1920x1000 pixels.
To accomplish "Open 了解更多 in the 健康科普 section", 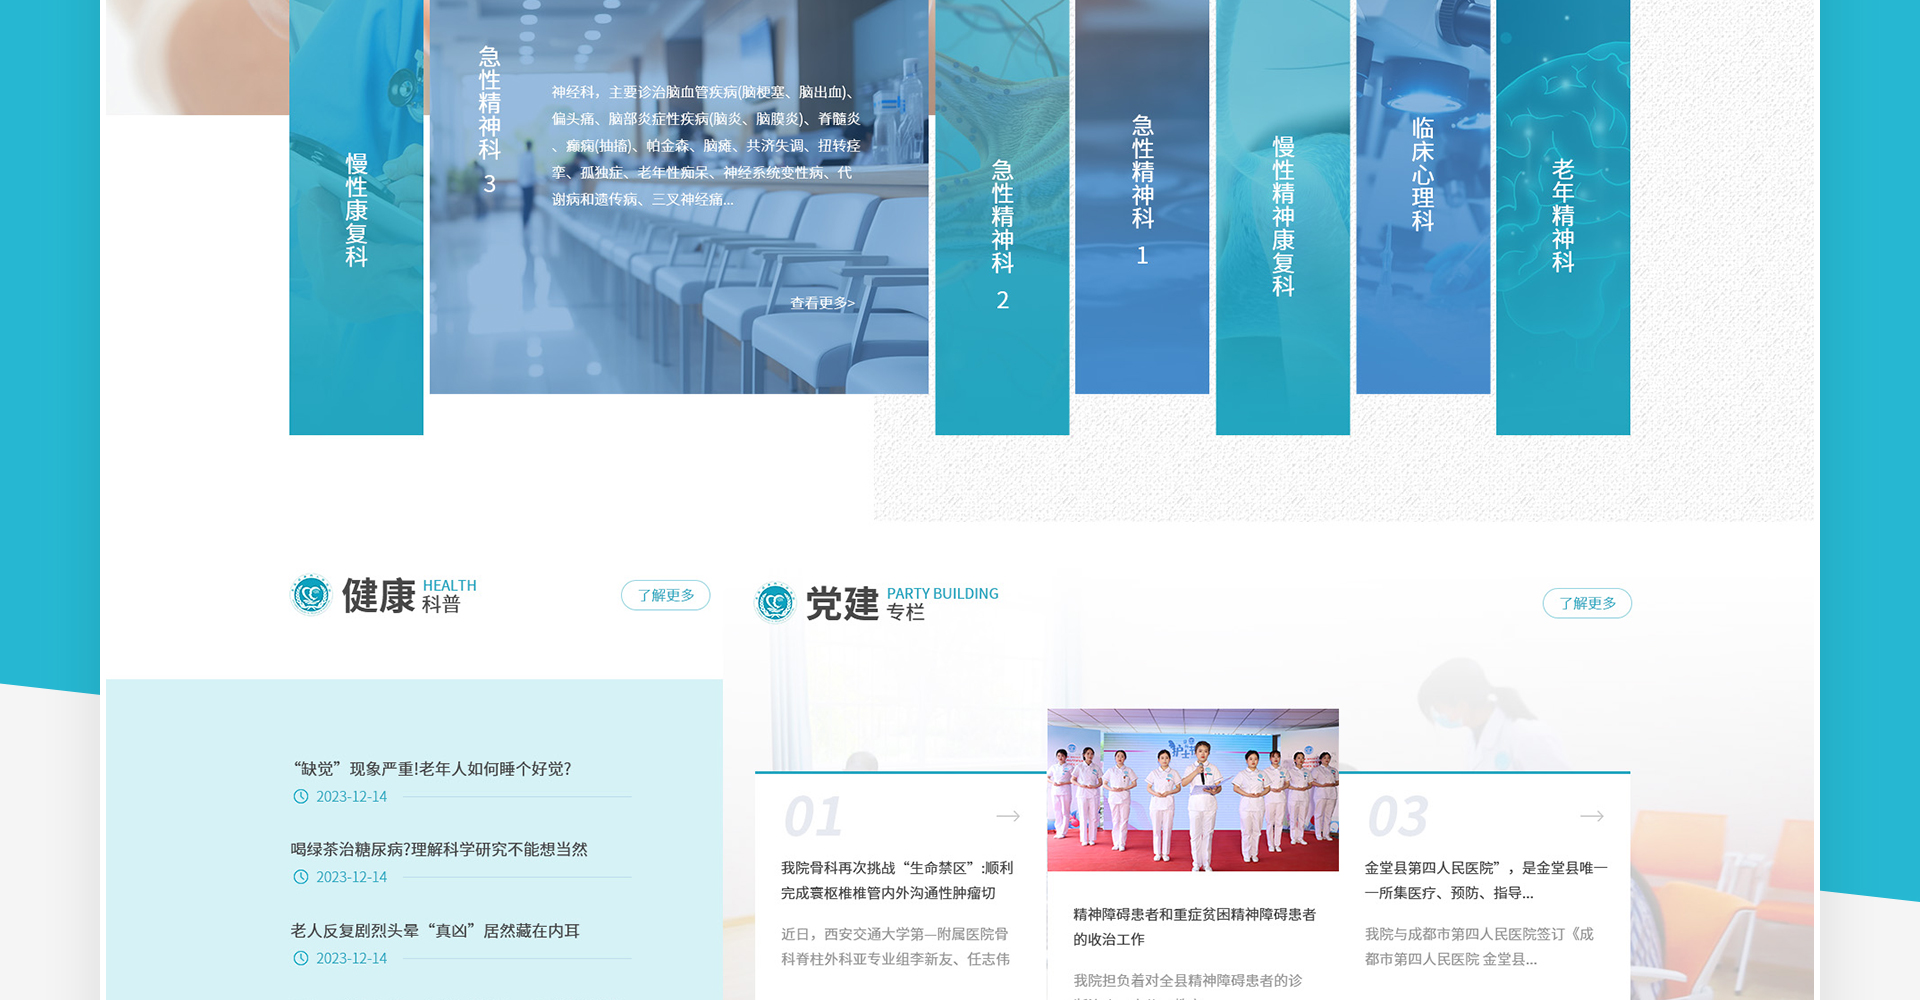I will pyautogui.click(x=665, y=595).
